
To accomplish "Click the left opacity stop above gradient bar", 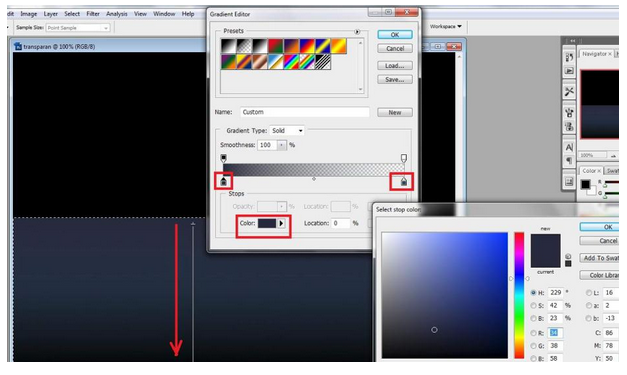I will click(x=224, y=158).
